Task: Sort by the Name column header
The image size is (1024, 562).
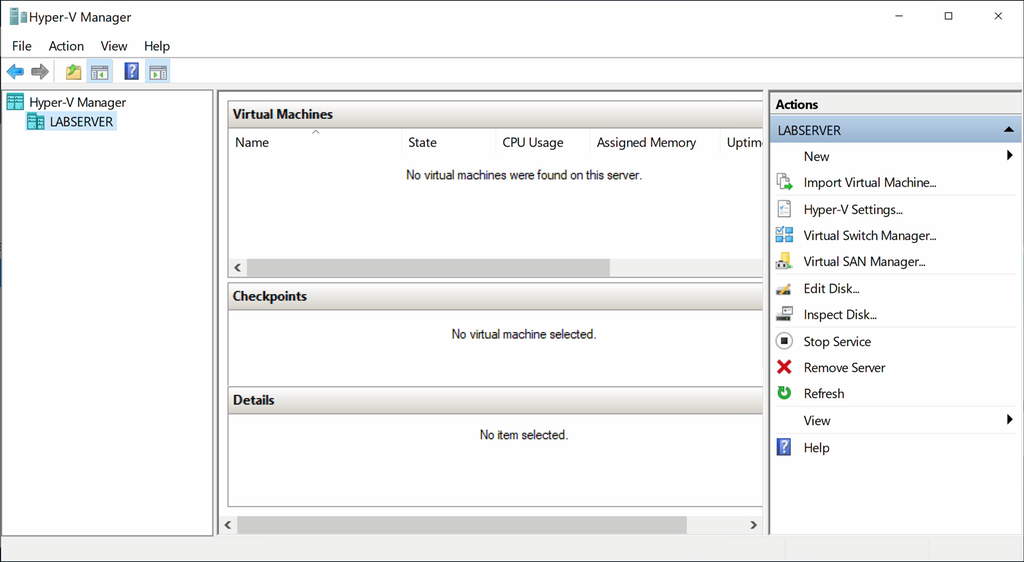Action: 315,142
